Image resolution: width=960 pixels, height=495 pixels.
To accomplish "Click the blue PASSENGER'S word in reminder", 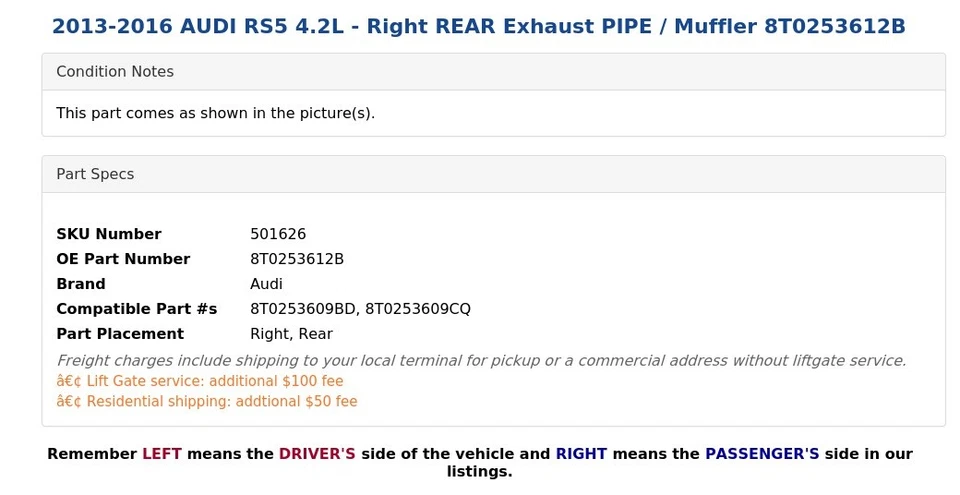I will tap(762, 454).
